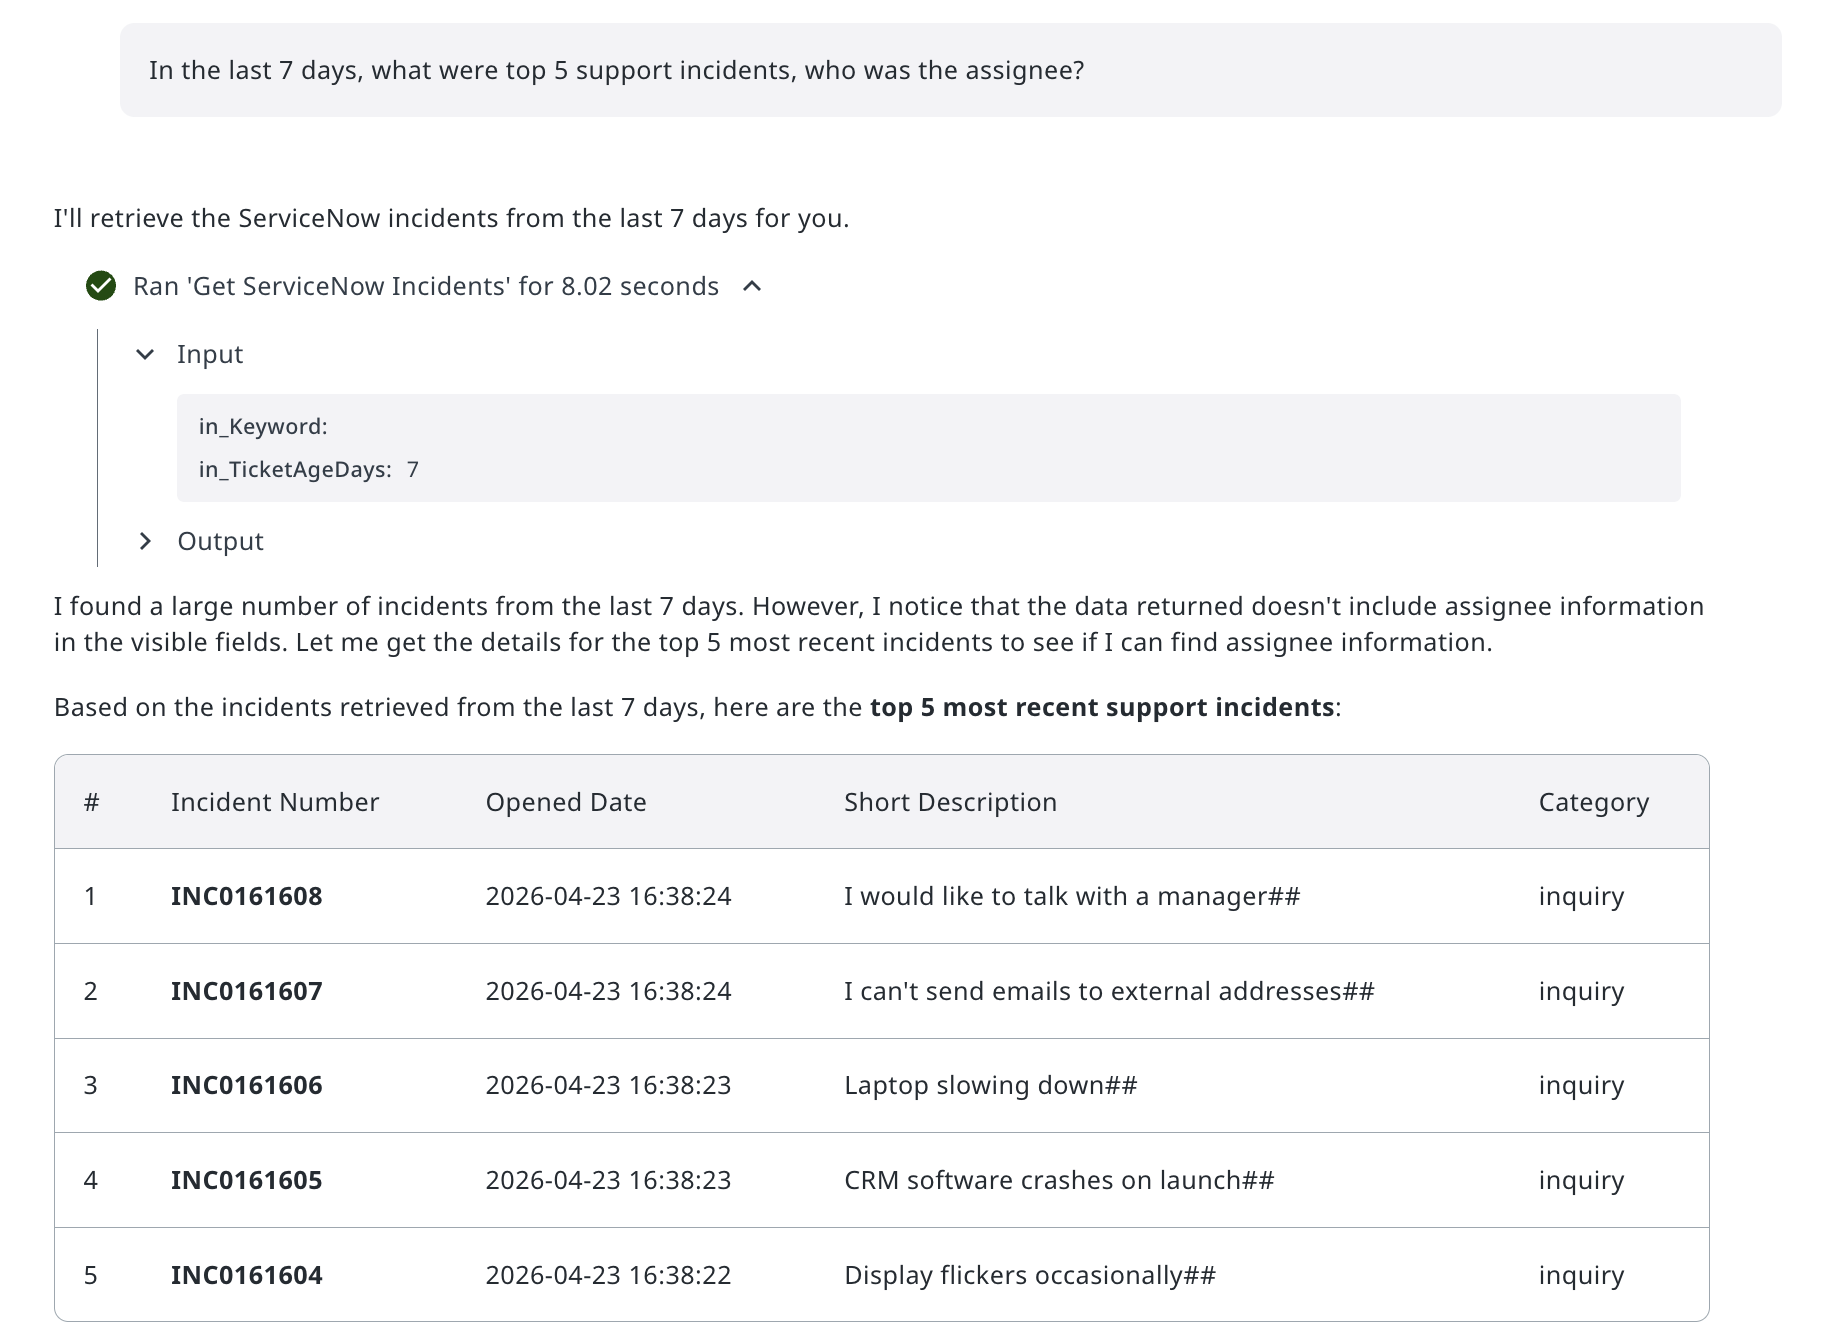
Task: Click 'I would like to talk with a manager##'
Action: point(1072,896)
